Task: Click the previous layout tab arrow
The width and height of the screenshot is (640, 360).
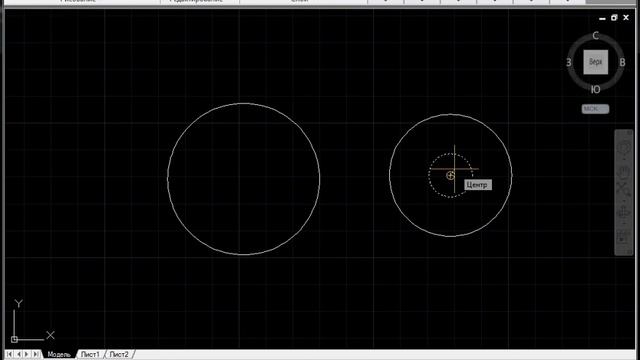Action: pos(18,354)
